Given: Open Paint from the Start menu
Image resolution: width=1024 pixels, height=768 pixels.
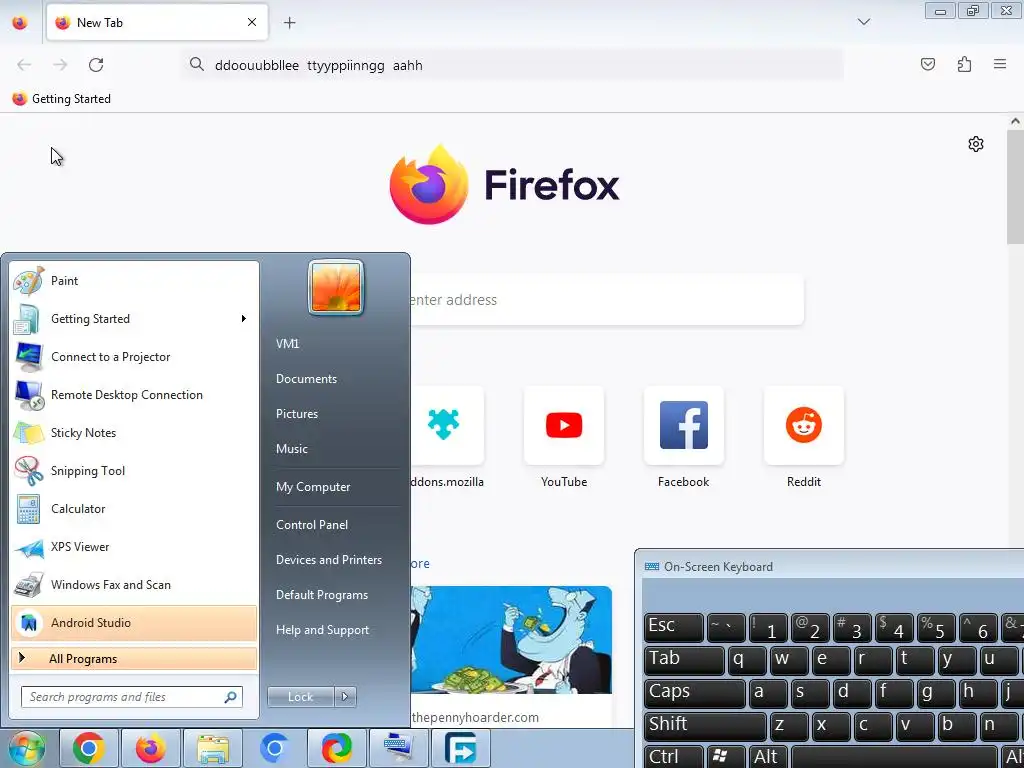Looking at the screenshot, I should [x=134, y=281].
